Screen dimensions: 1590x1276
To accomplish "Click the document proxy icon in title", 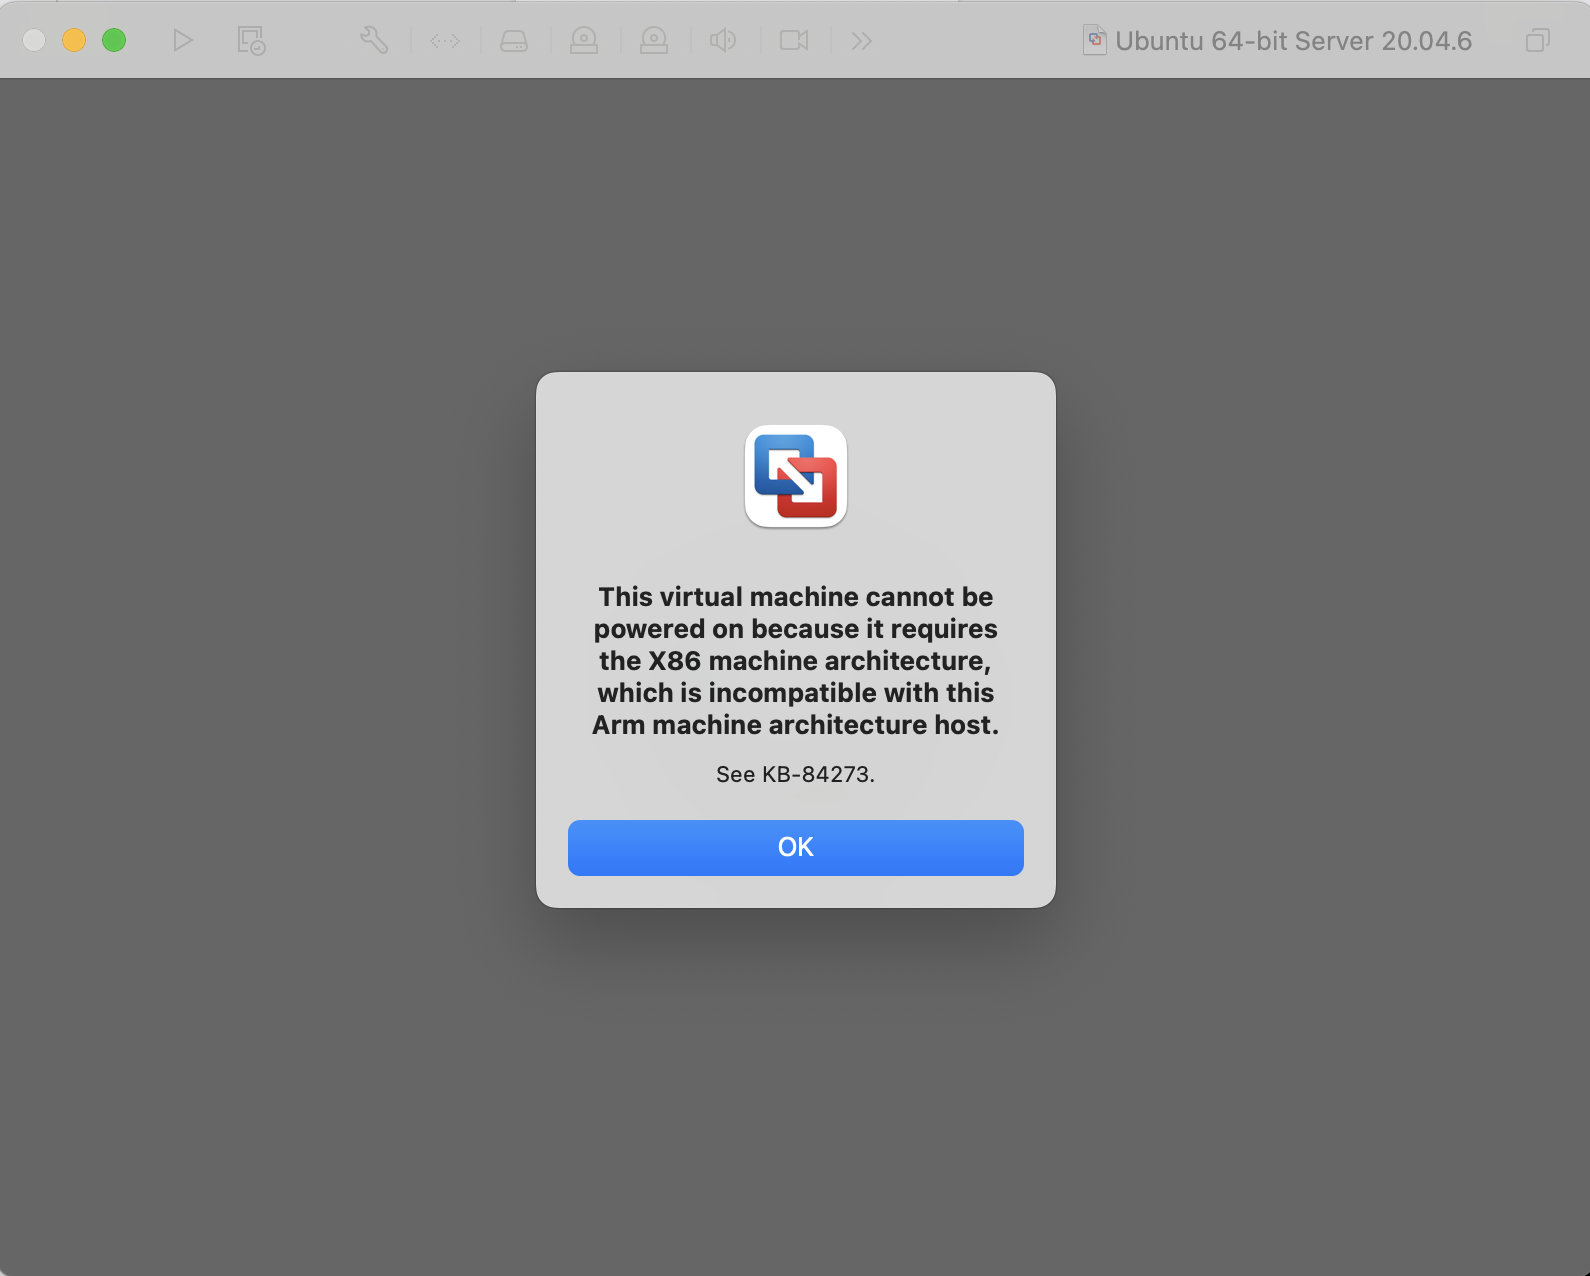I will 1095,40.
